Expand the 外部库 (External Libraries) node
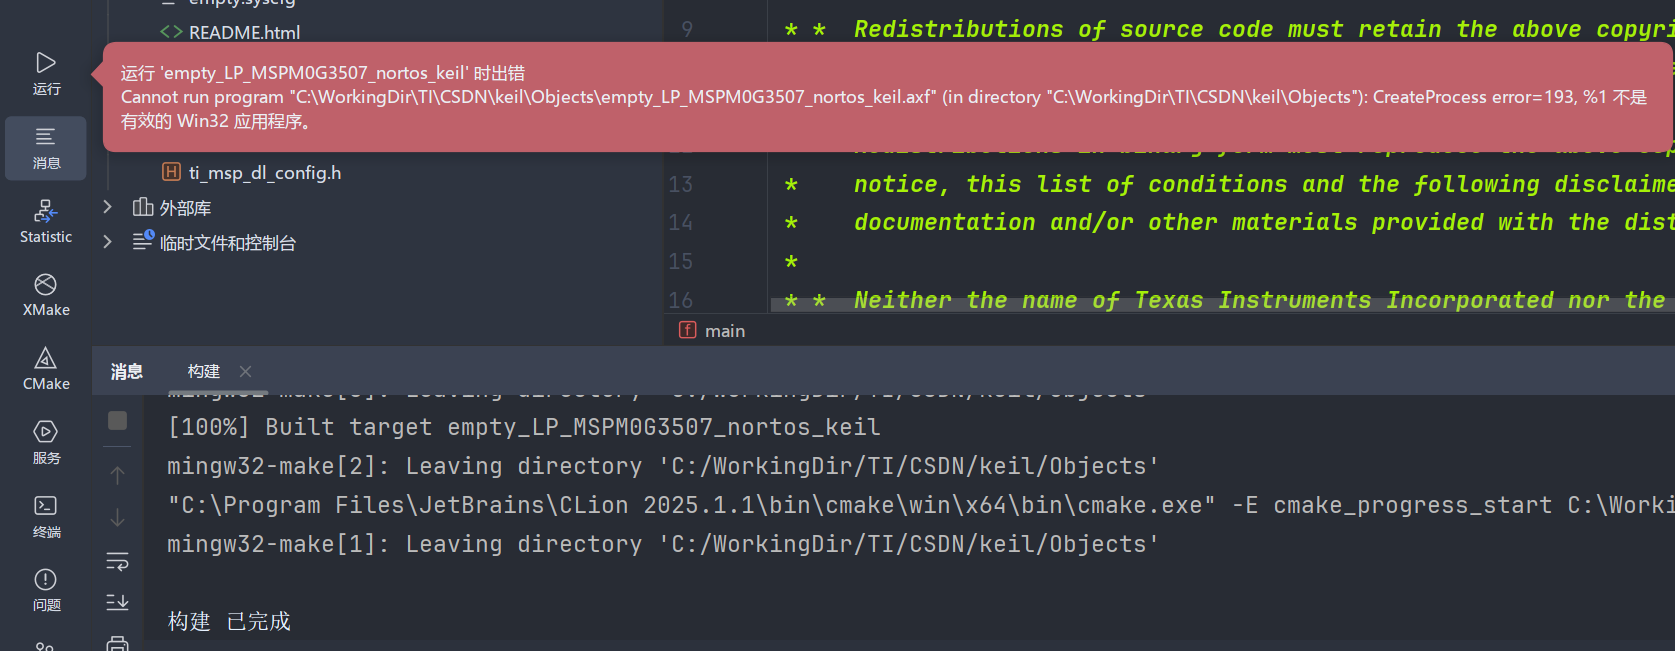The image size is (1675, 651). point(108,207)
